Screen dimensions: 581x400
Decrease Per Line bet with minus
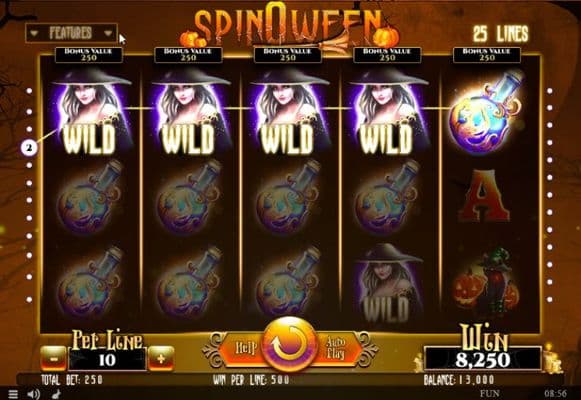click(53, 359)
